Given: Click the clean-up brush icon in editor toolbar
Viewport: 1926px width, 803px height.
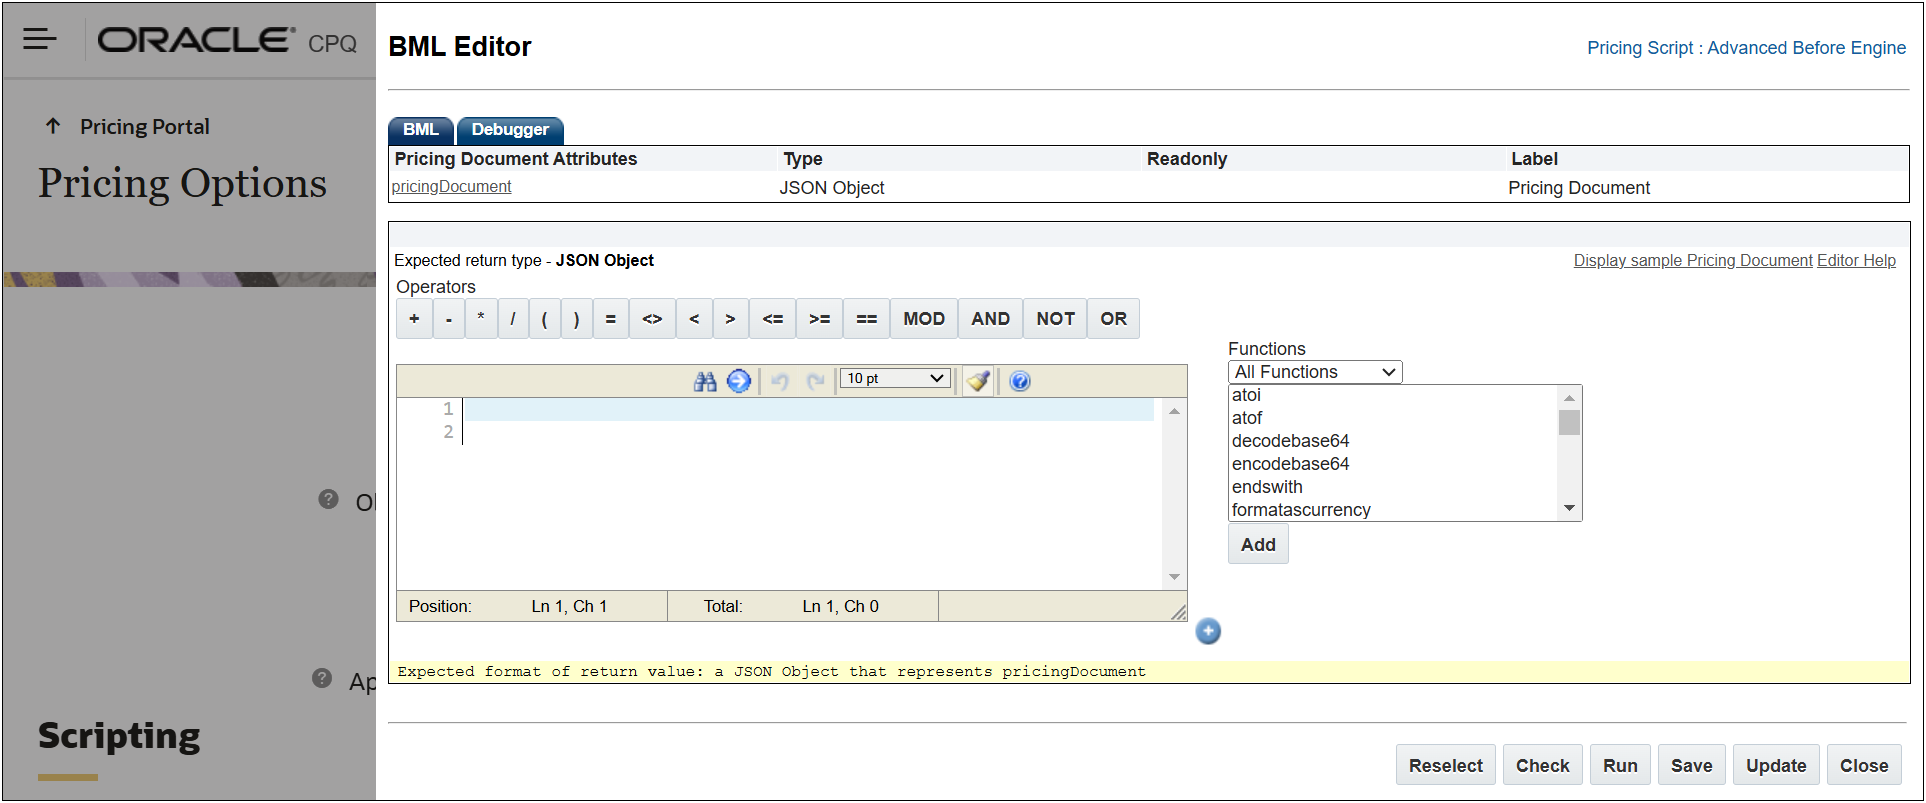Looking at the screenshot, I should click(x=979, y=381).
